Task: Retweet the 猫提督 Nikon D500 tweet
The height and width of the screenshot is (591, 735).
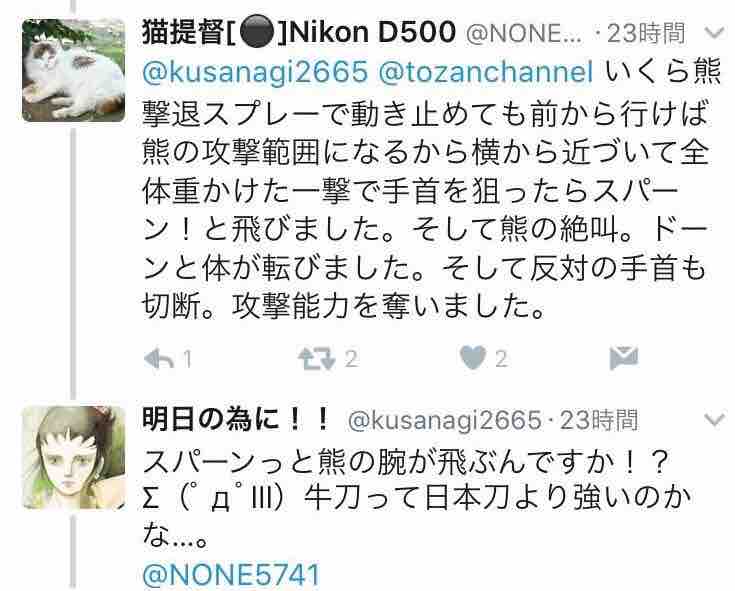Action: [x=317, y=359]
